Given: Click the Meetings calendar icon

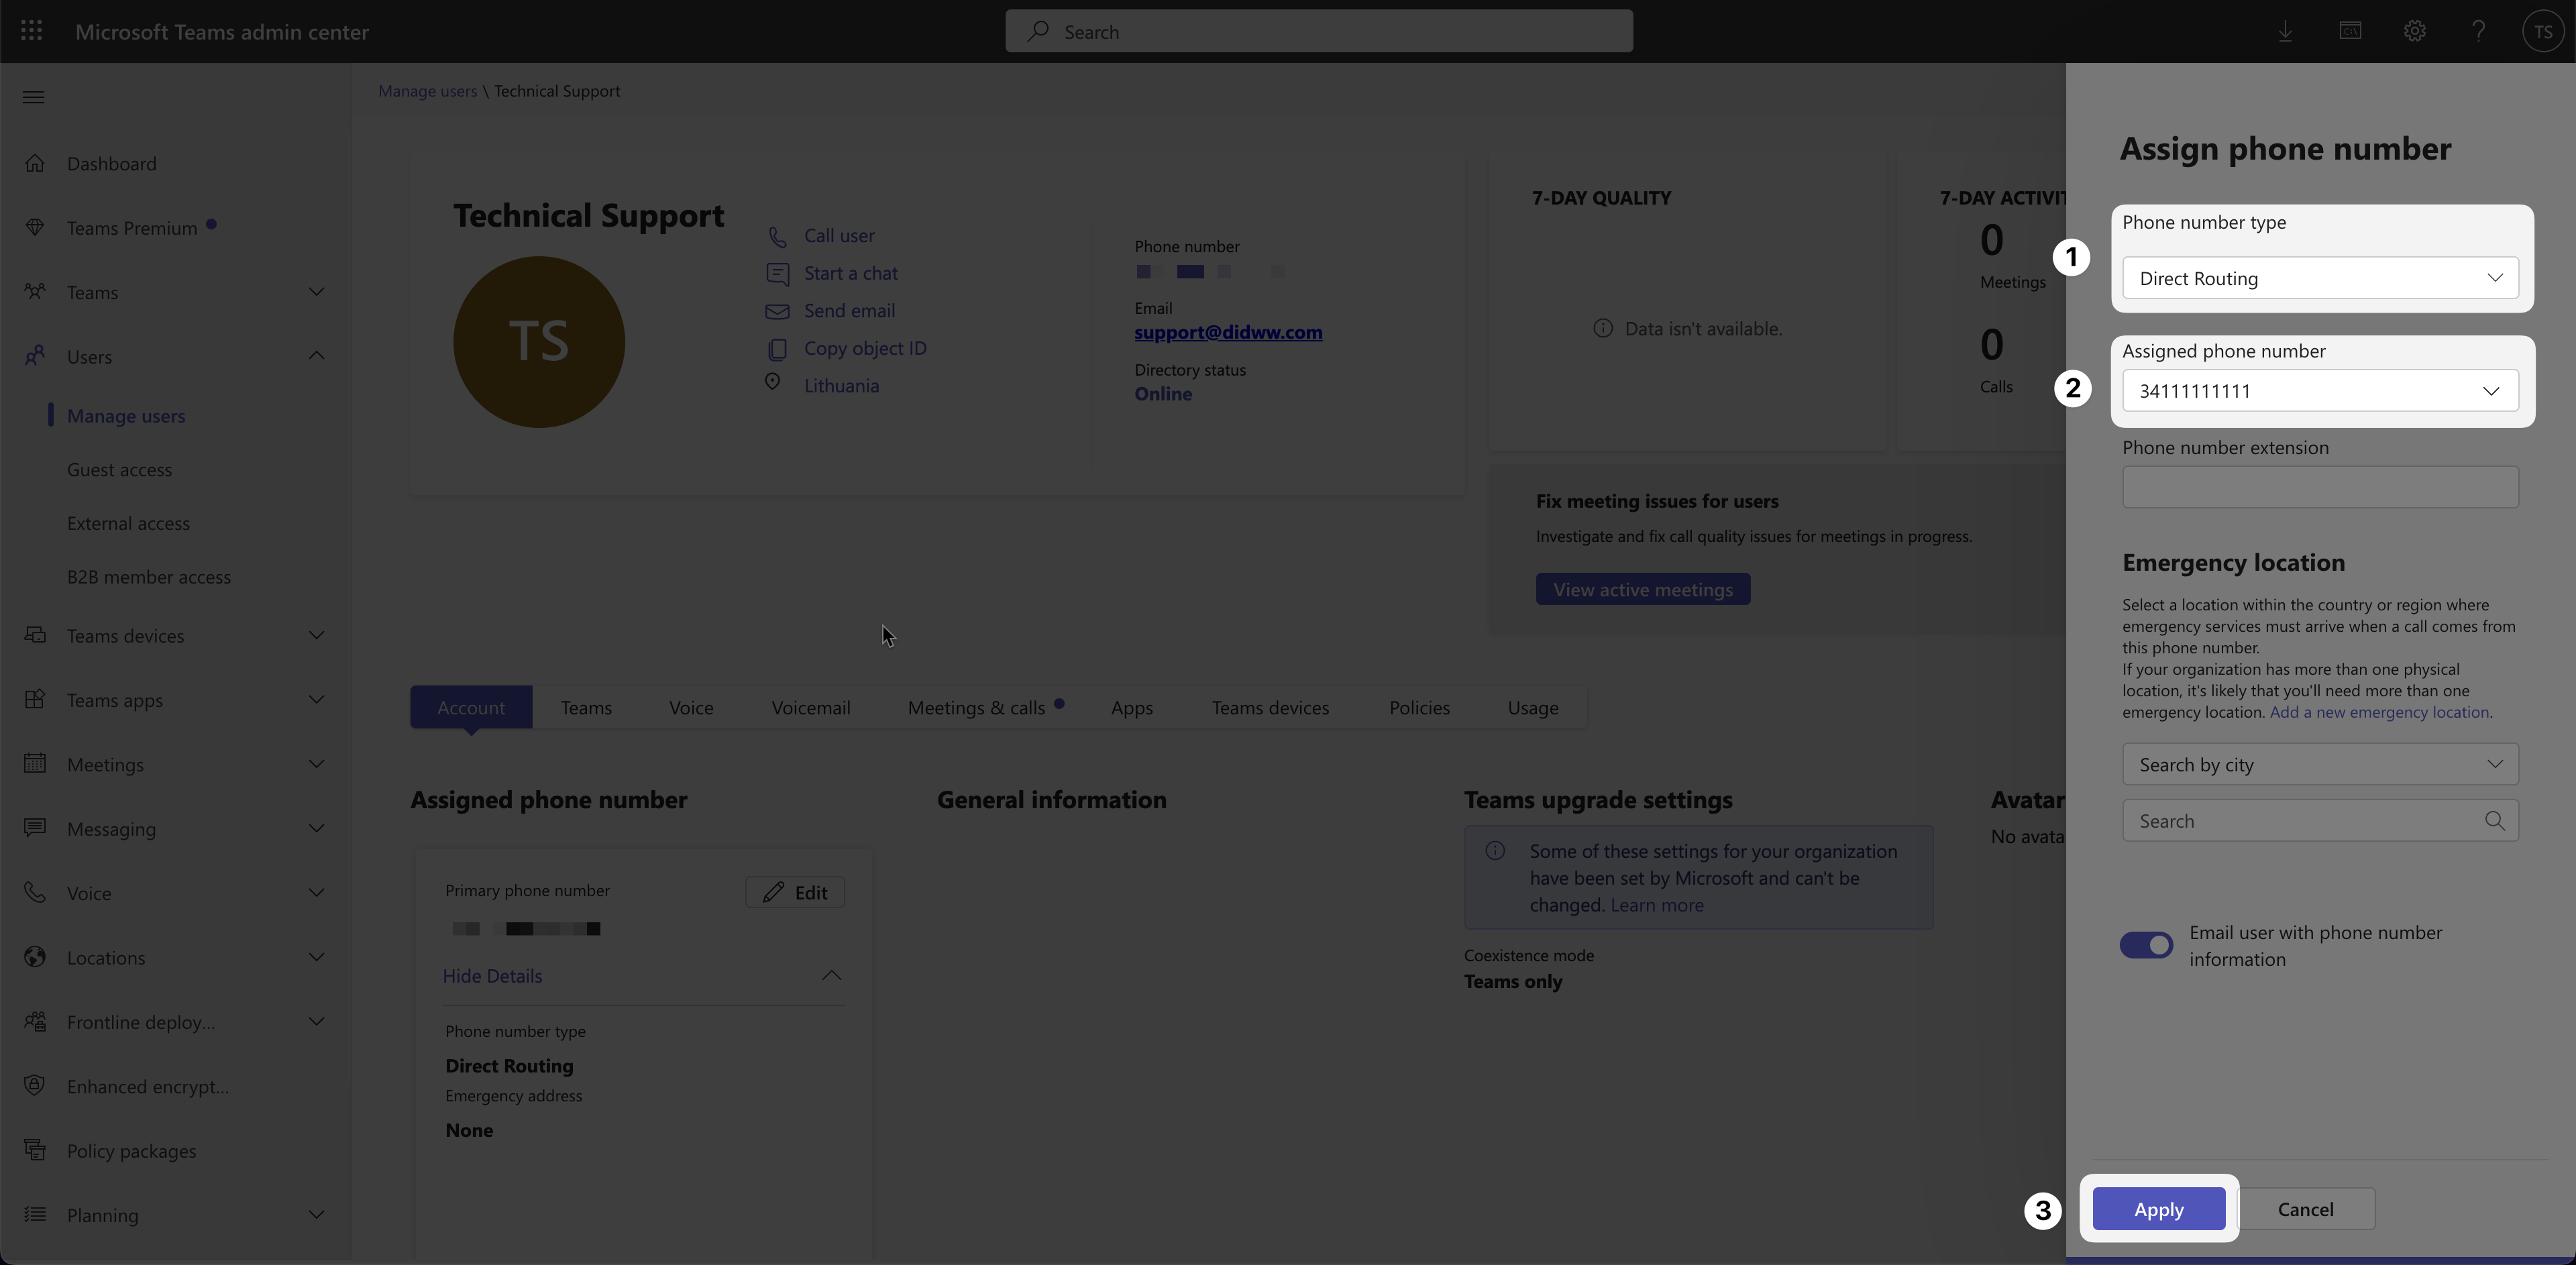Looking at the screenshot, I should pos(35,764).
